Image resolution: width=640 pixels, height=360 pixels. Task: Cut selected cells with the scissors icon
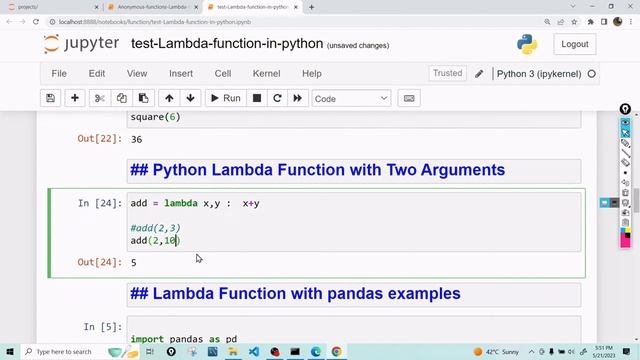coord(100,98)
